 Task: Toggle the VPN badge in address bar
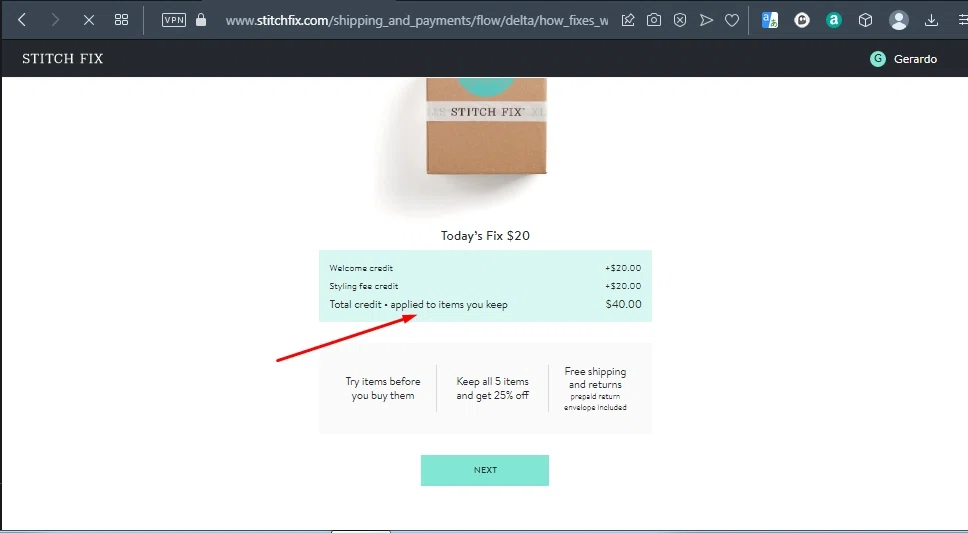(x=173, y=20)
